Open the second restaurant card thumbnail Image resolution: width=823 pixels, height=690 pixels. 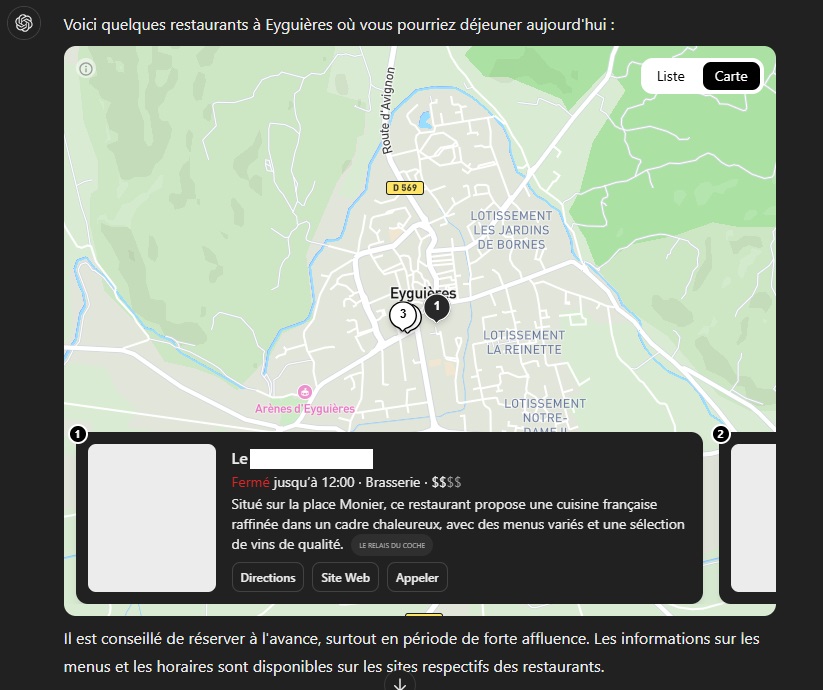754,518
